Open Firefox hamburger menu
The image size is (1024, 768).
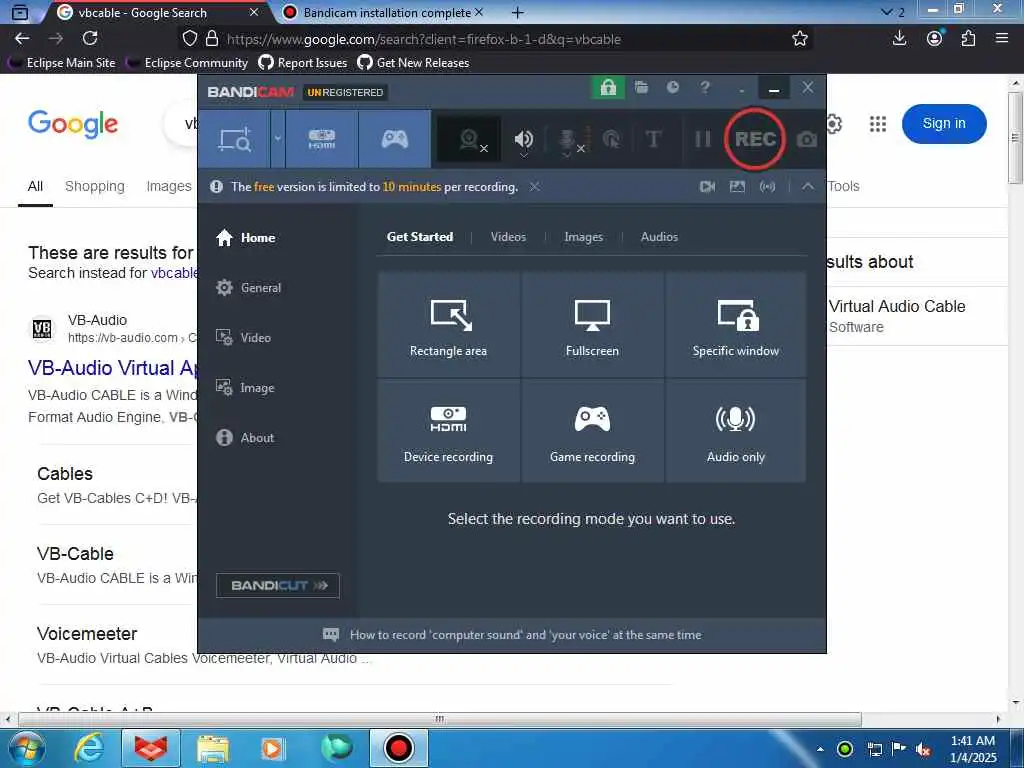pyautogui.click(x=1002, y=39)
